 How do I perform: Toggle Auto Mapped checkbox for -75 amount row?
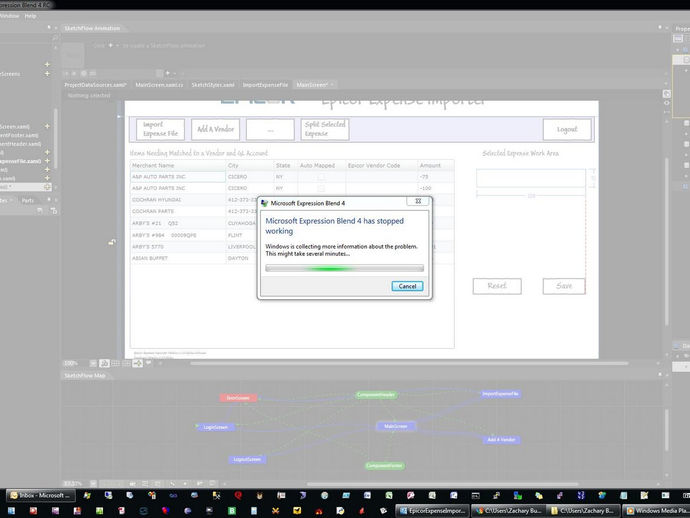click(x=321, y=177)
